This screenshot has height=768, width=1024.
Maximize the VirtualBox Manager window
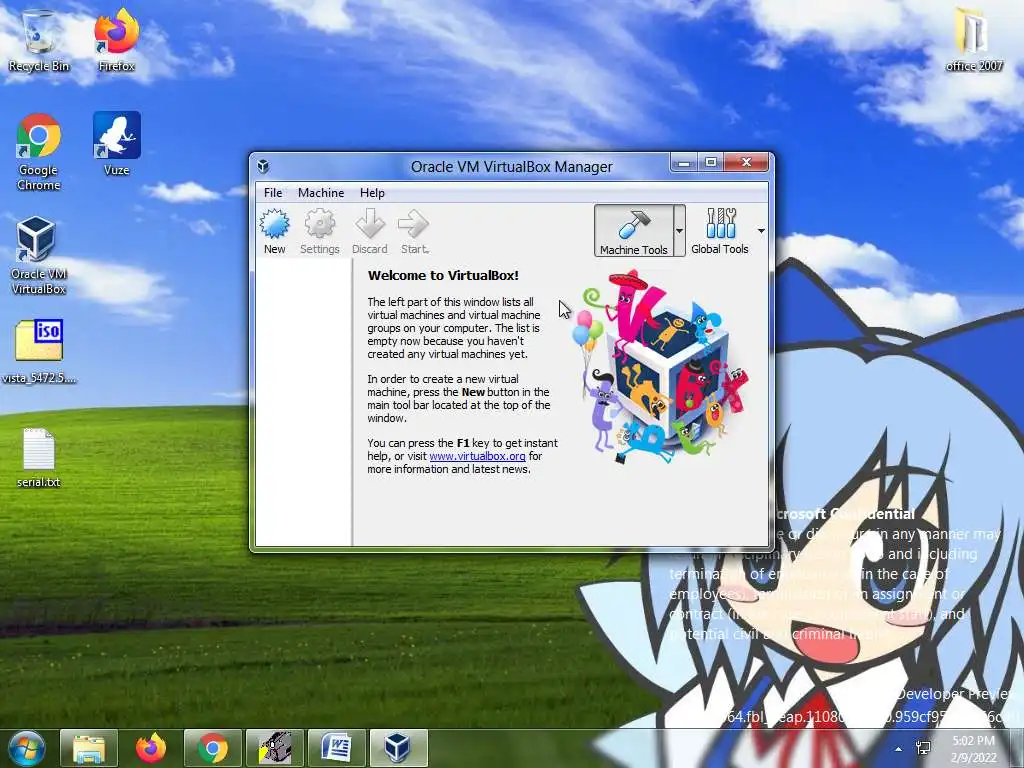pos(711,163)
